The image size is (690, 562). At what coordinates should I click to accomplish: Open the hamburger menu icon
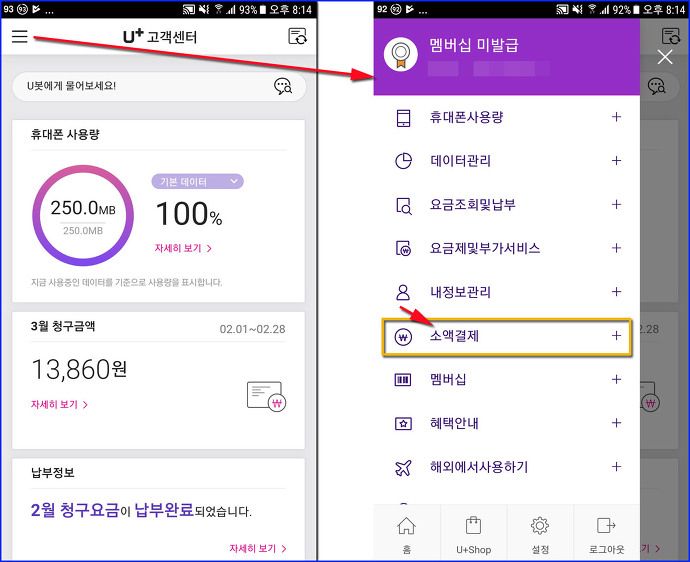tap(19, 36)
